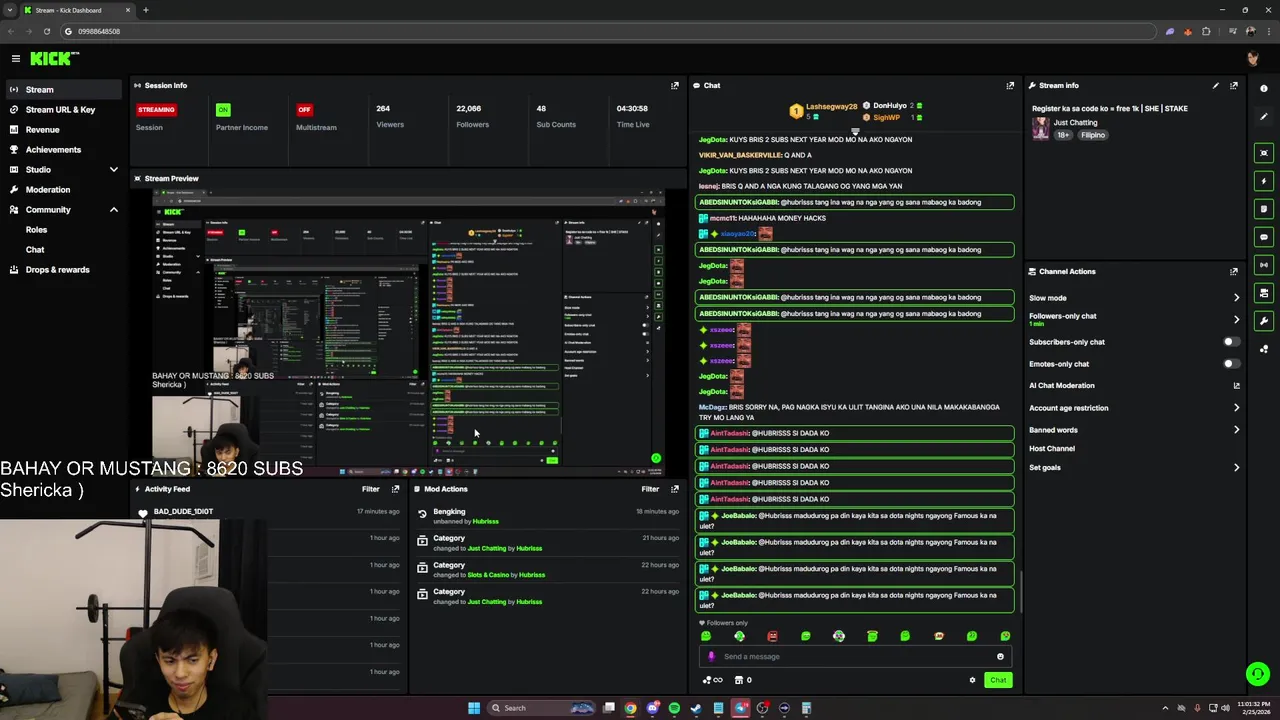Click the shop icon showing 0 below the chat input
1280x720 pixels.
743,680
